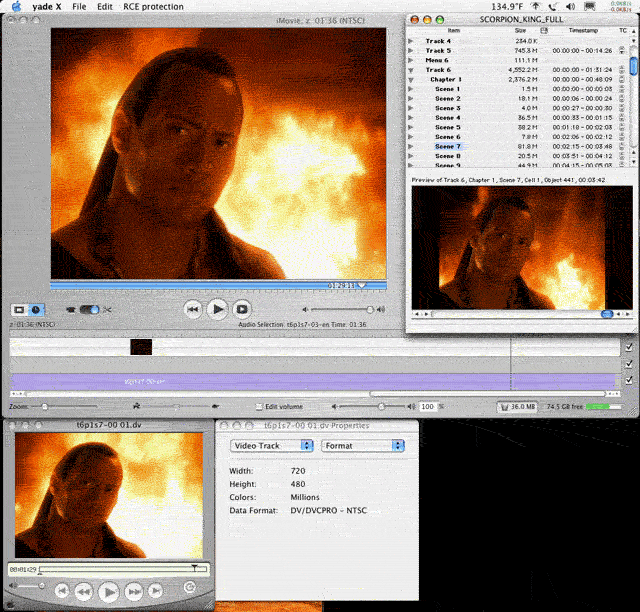Open the Format dropdown in Properties
Image resolution: width=640 pixels, height=612 pixels.
point(363,446)
